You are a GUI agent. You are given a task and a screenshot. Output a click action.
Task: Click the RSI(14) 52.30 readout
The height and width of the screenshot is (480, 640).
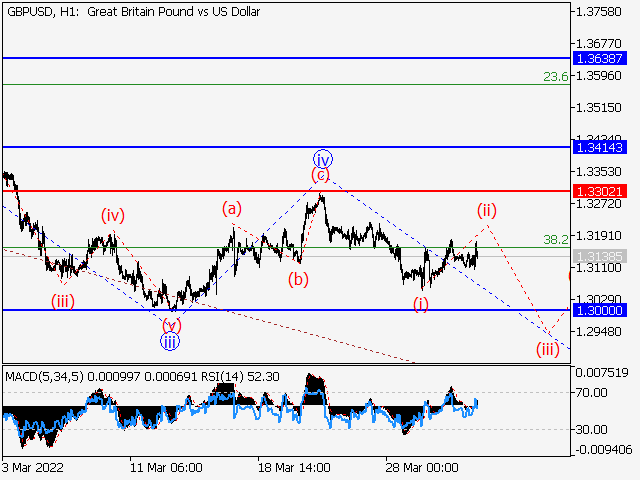click(240, 376)
